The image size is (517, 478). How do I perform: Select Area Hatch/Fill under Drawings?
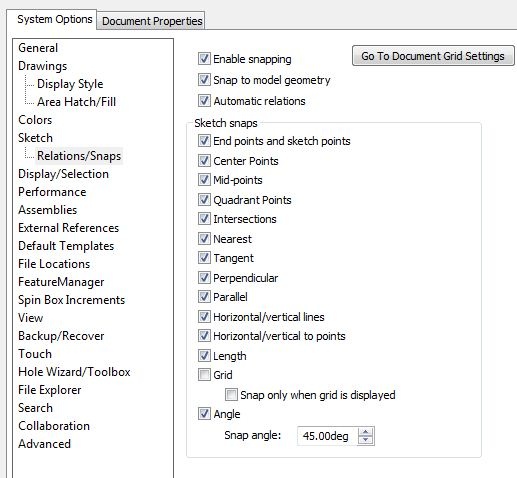77,102
